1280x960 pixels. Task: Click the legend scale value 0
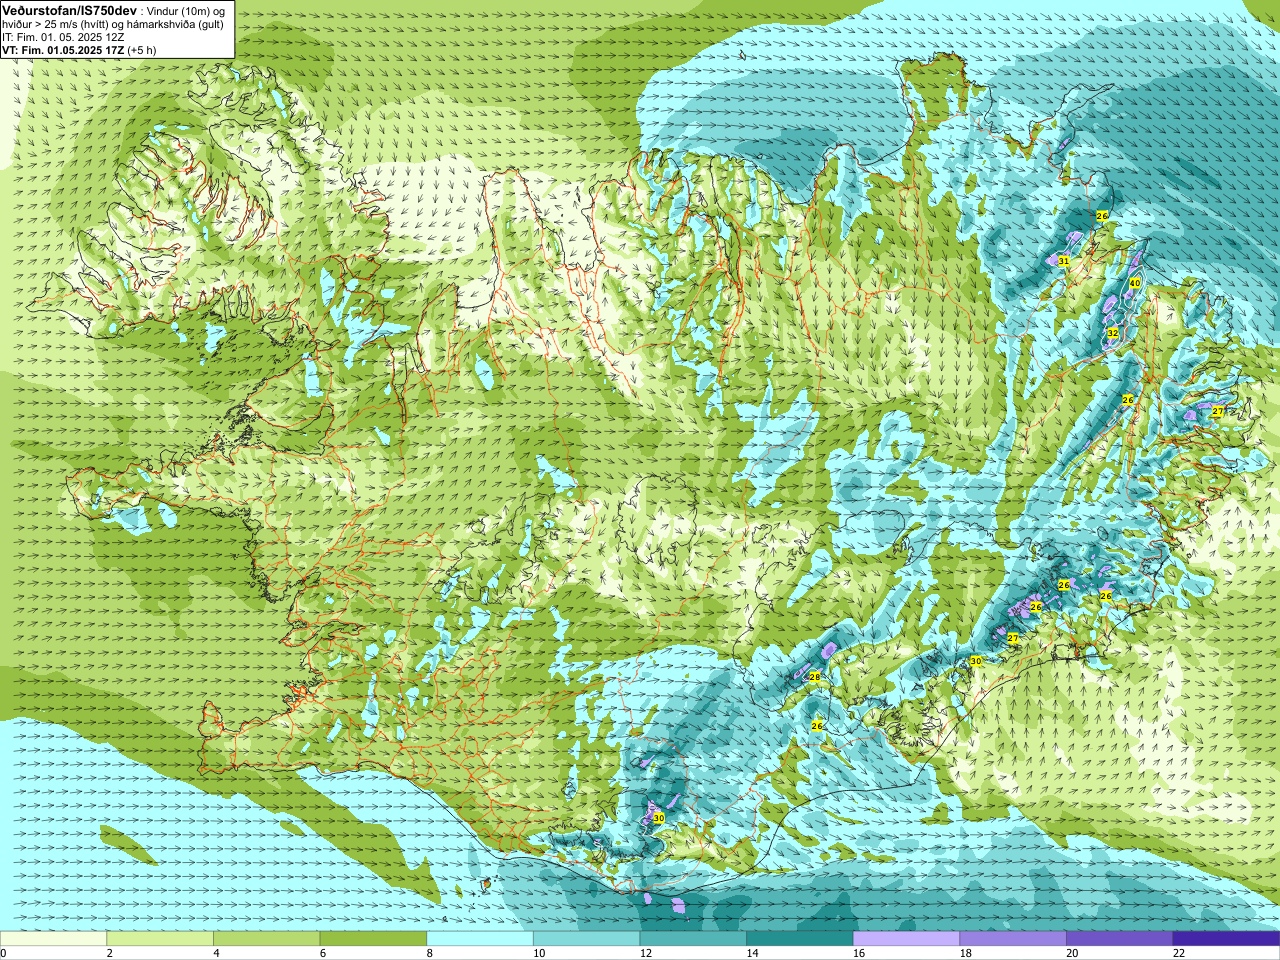[x=4, y=953]
